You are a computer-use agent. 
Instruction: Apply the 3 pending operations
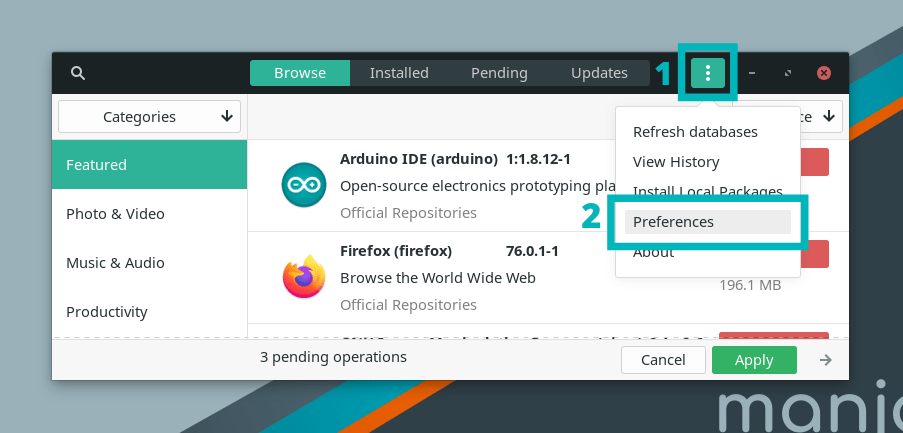[754, 360]
